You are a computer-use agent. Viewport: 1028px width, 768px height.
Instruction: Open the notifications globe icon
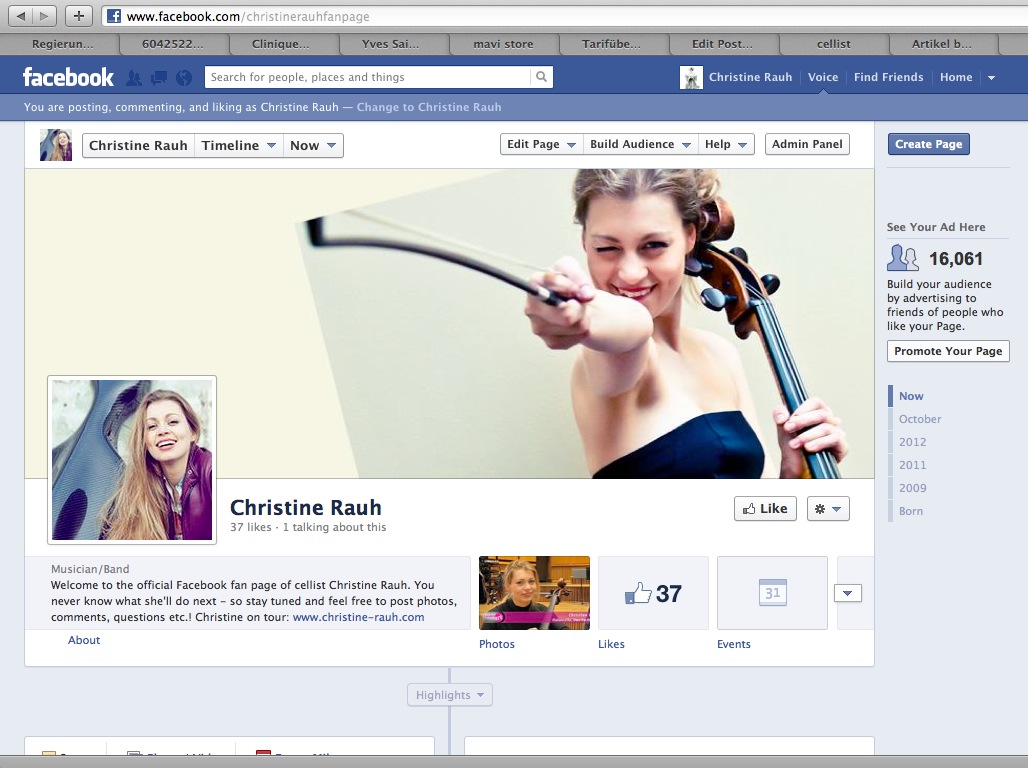pyautogui.click(x=183, y=78)
